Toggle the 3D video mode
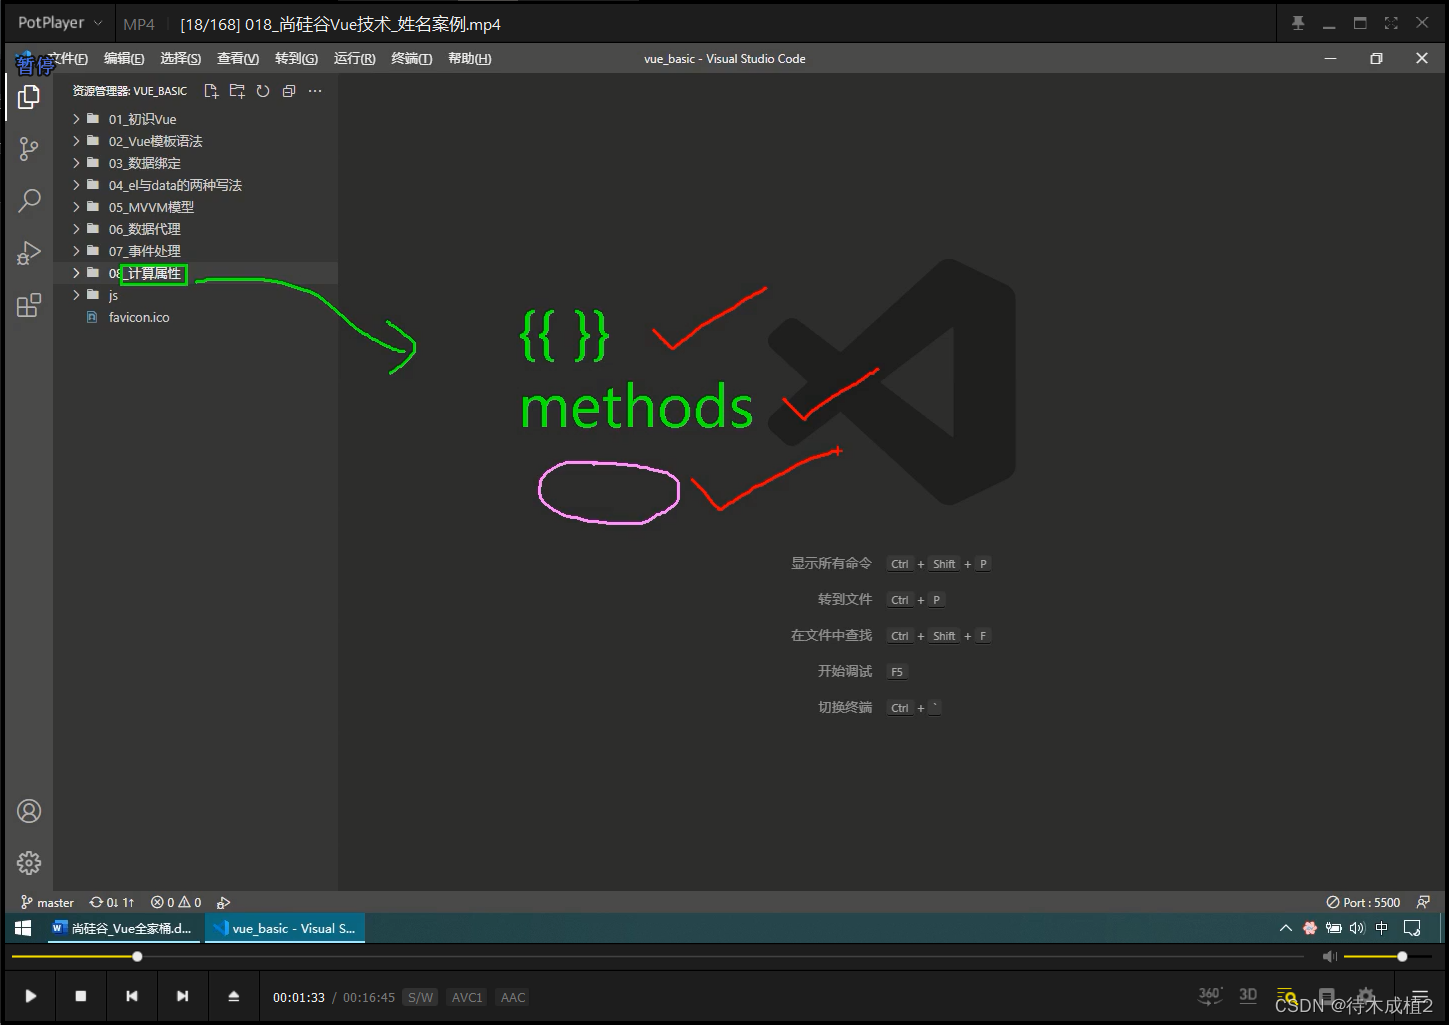 (1248, 995)
